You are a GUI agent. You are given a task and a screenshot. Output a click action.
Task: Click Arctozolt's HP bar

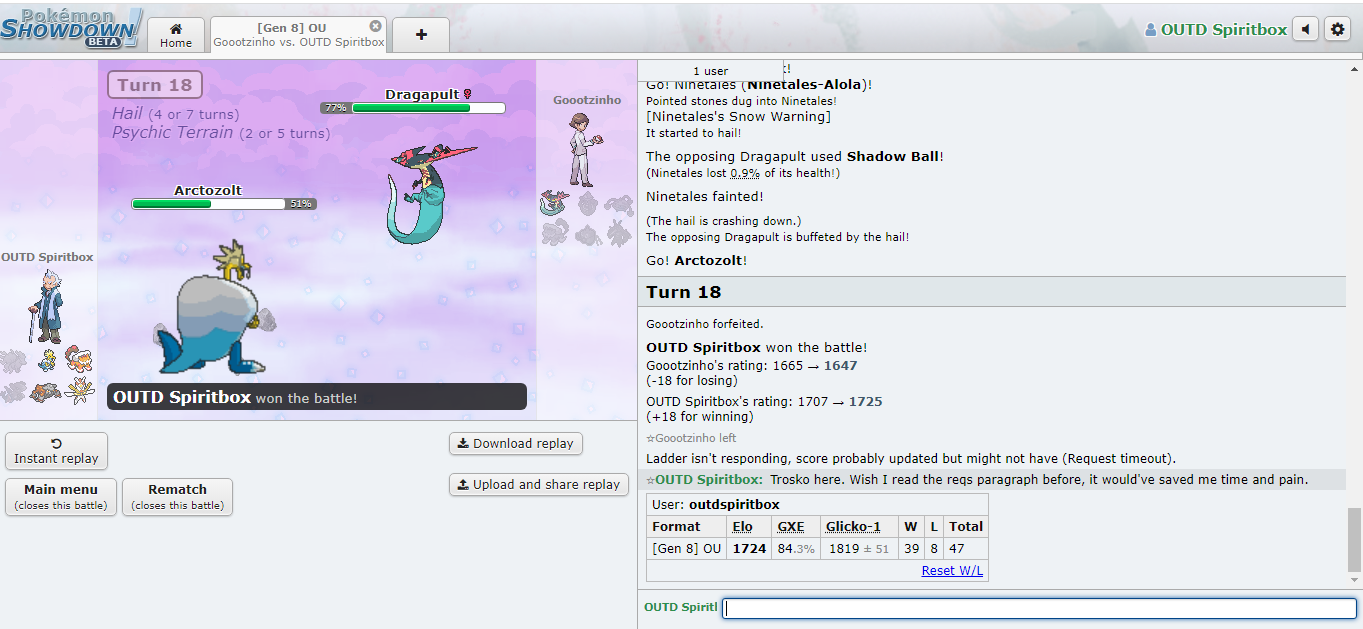coord(209,204)
